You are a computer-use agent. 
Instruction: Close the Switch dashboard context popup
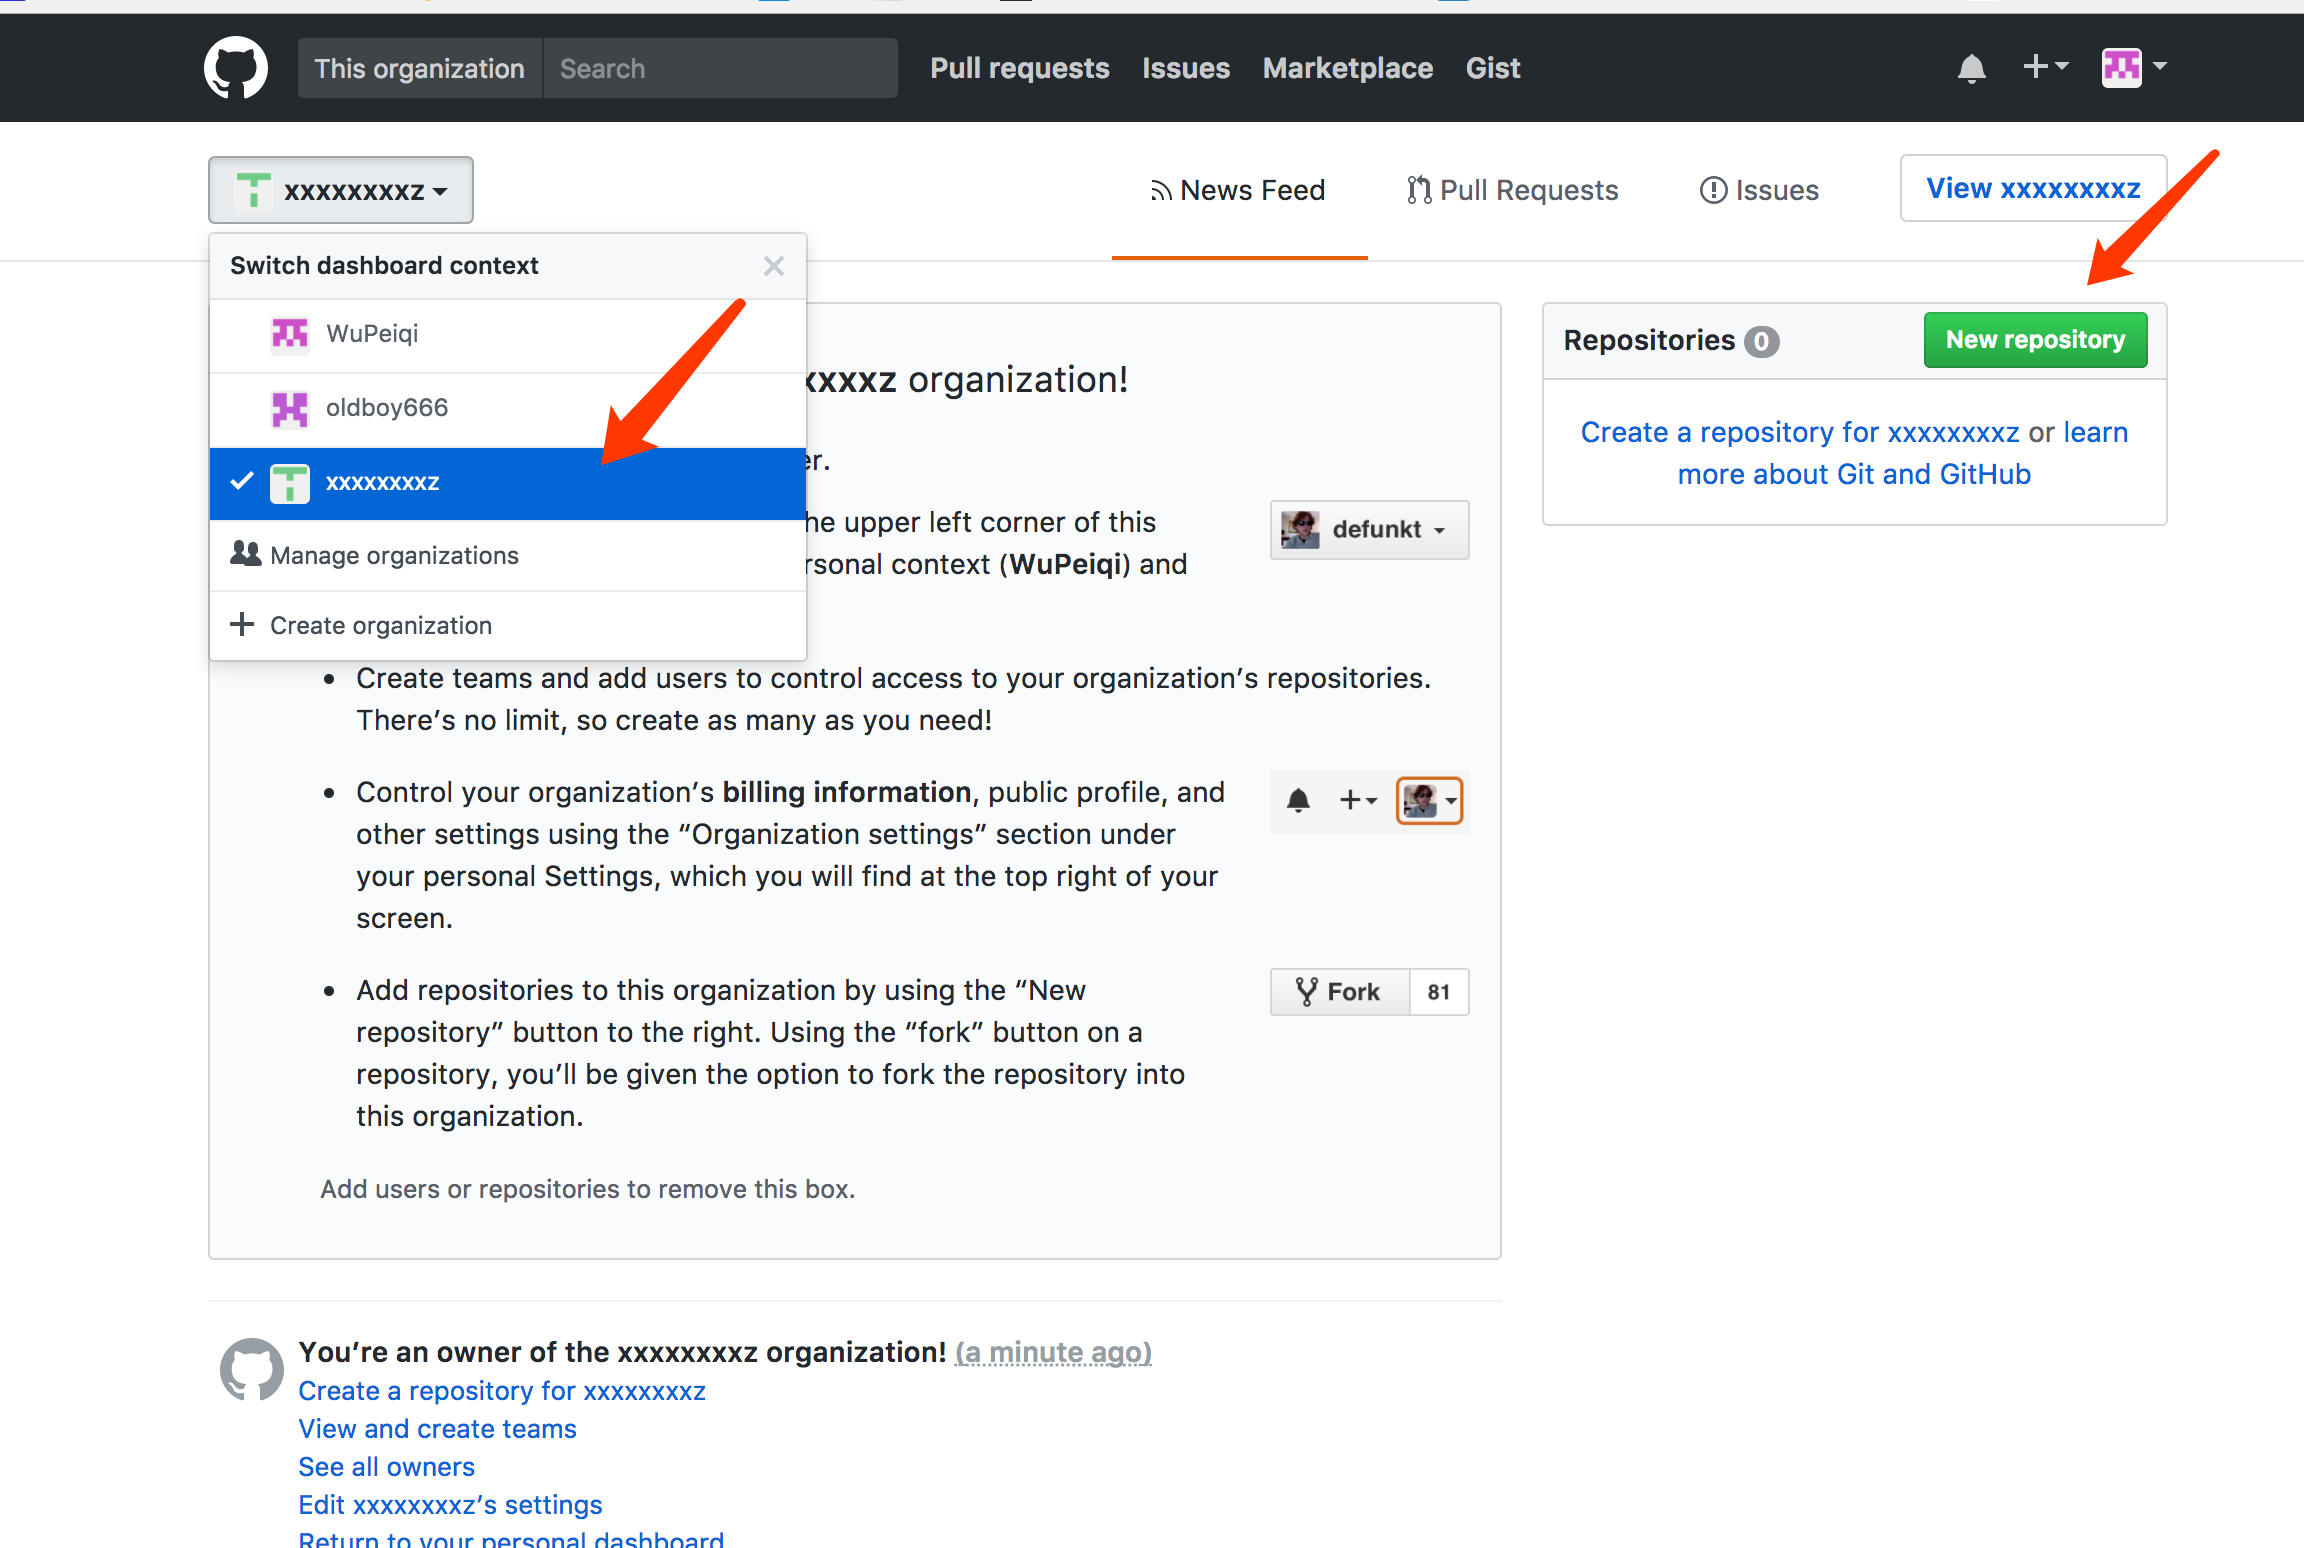coord(773,266)
